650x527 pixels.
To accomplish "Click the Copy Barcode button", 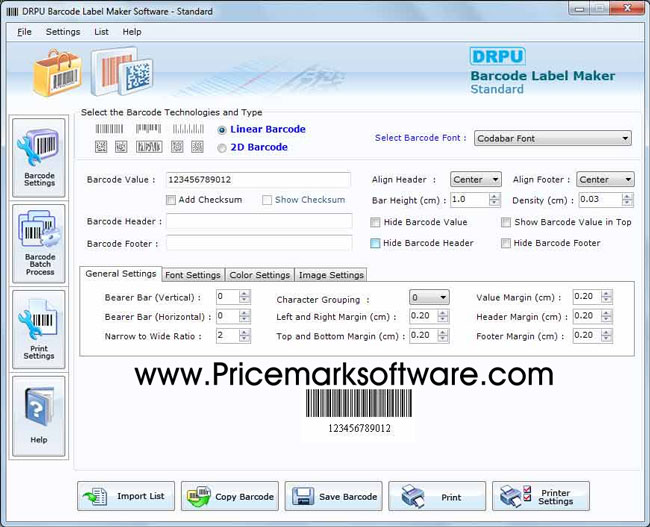I will pyautogui.click(x=230, y=496).
